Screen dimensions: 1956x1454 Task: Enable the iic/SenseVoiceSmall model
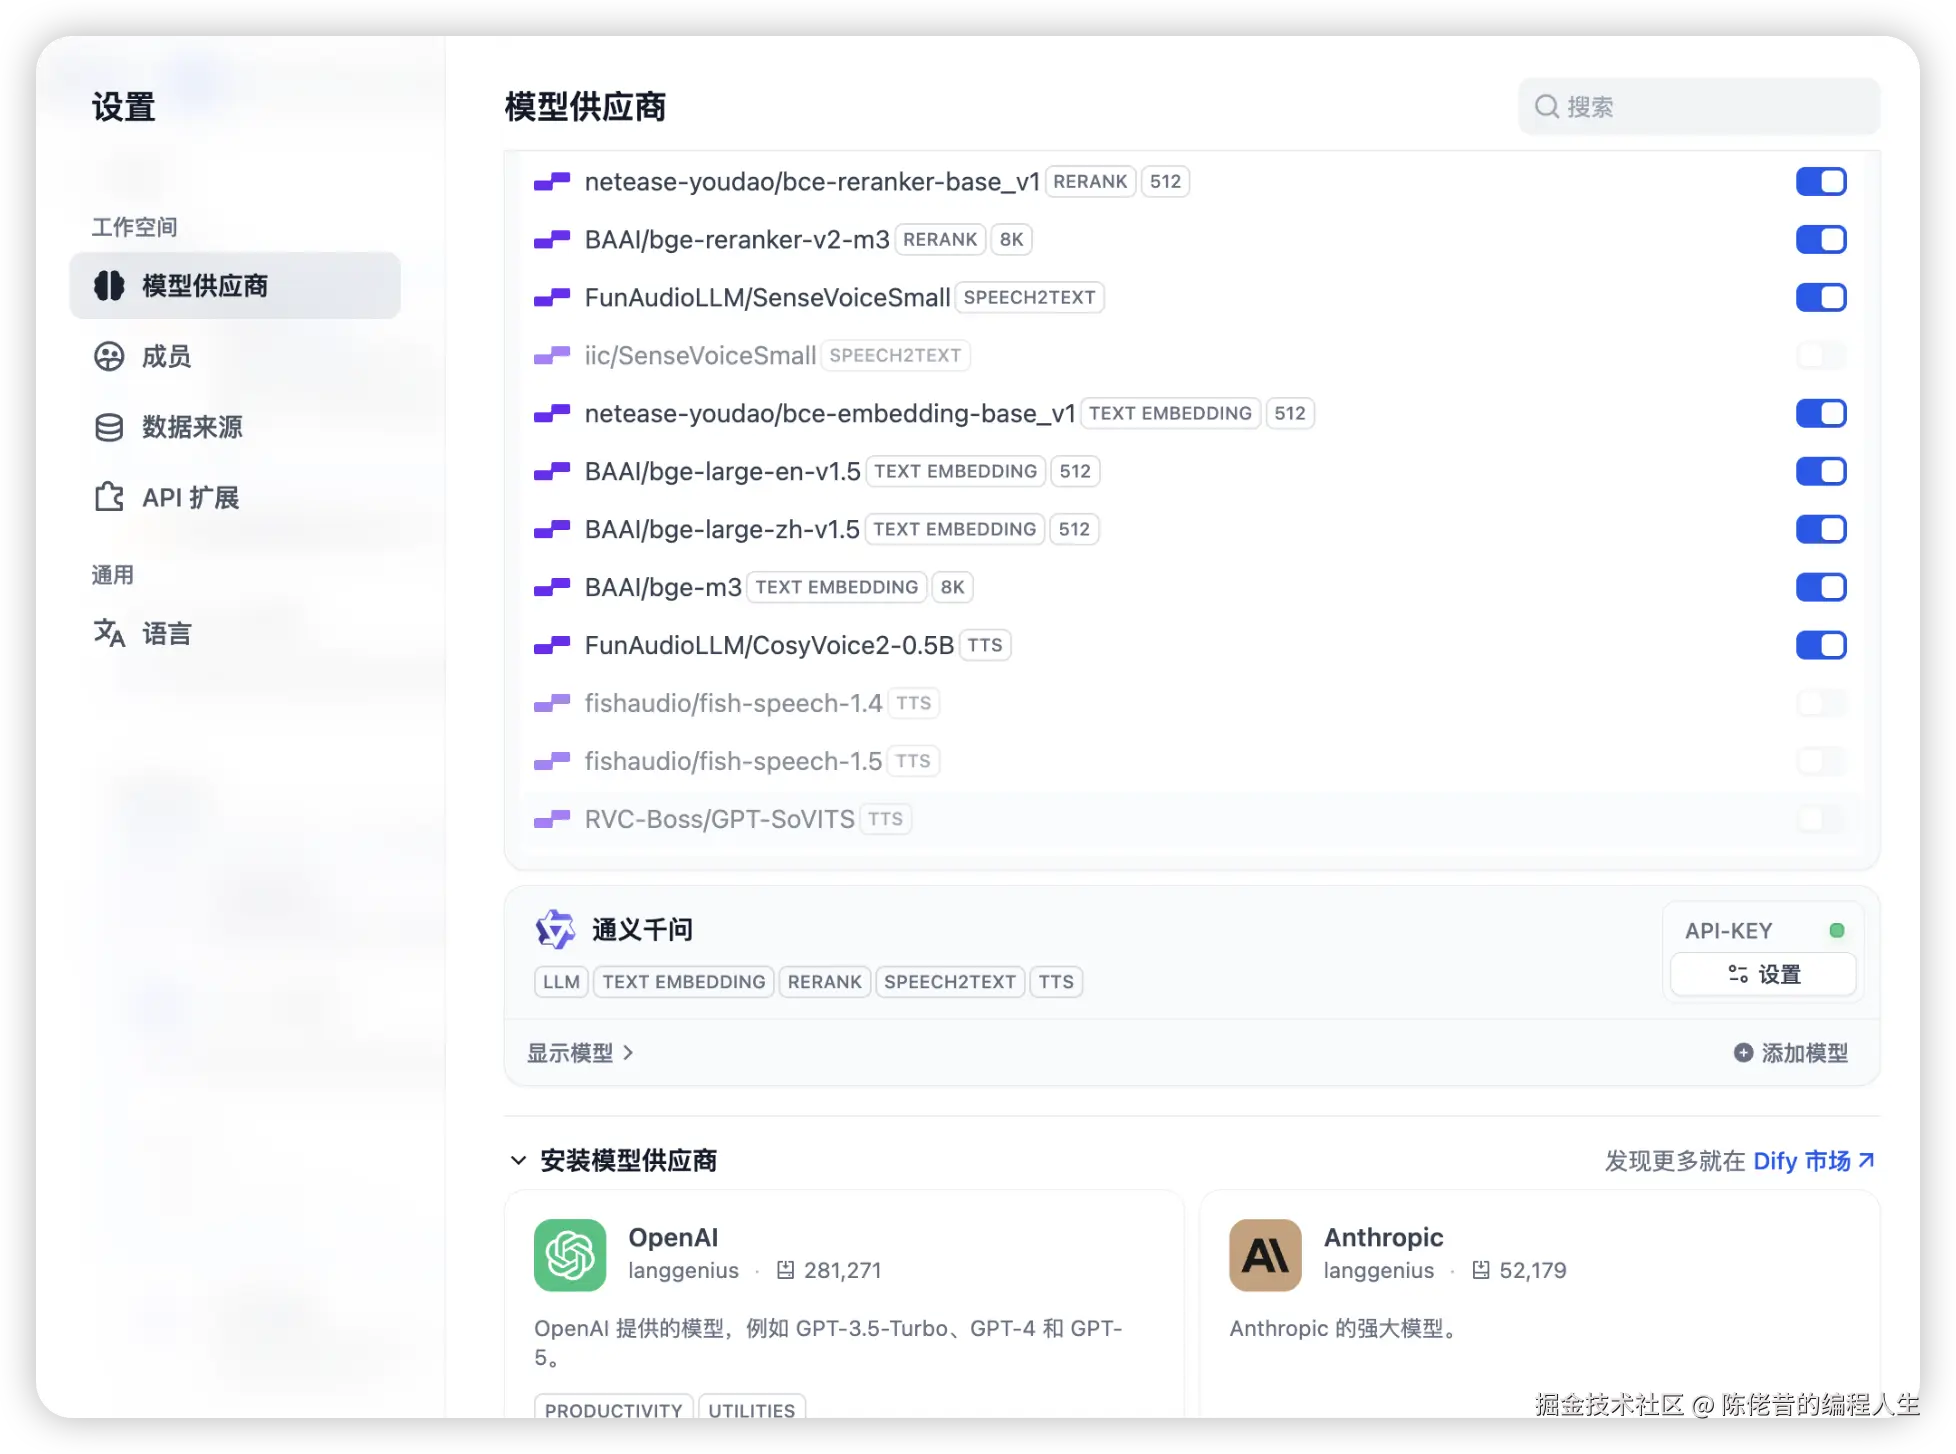(x=1821, y=356)
